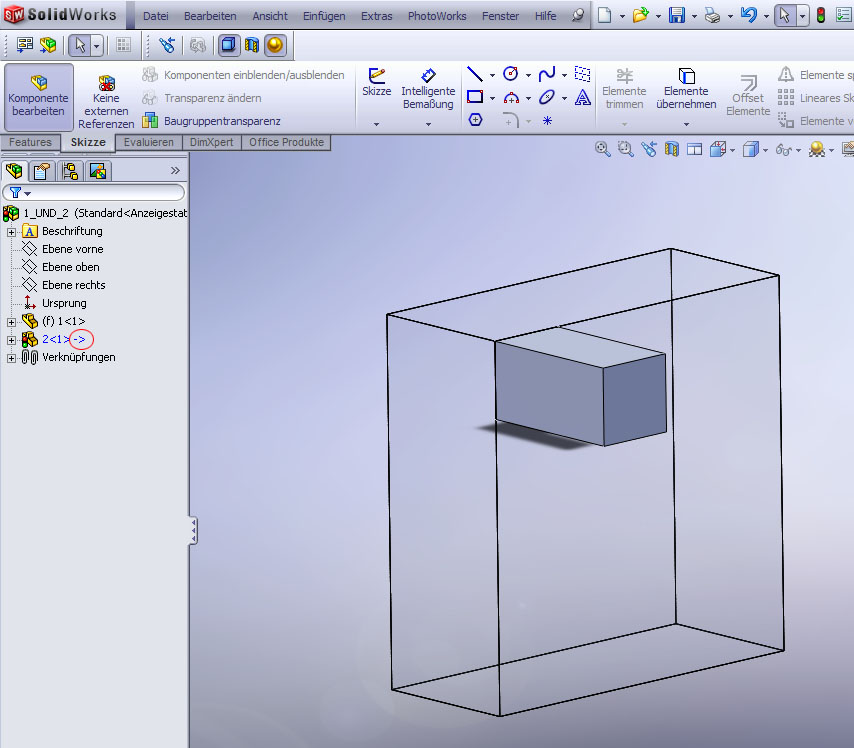
Task: Click the Rebuild traffic light icon
Action: pyautogui.click(x=821, y=15)
